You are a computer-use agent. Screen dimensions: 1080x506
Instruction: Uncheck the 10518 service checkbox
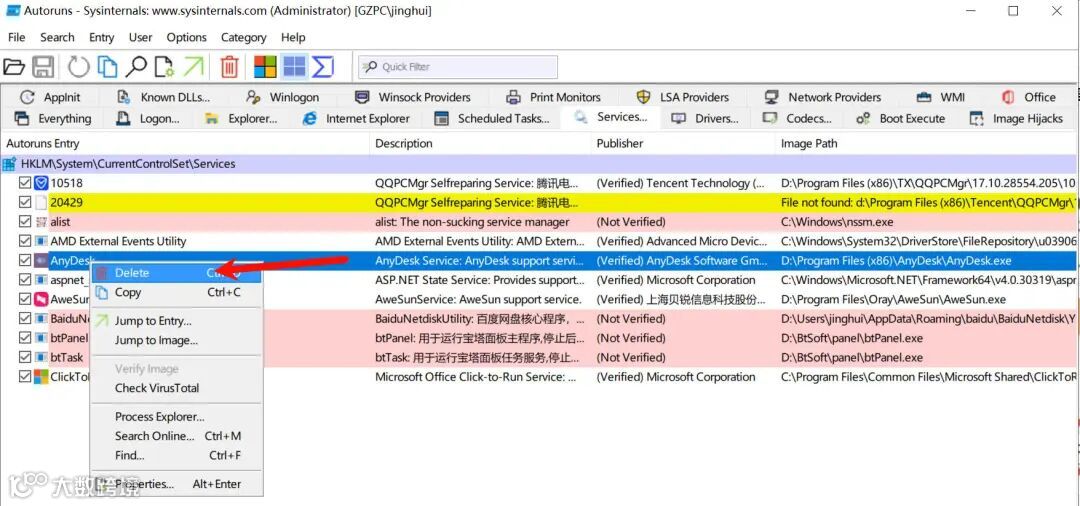click(x=25, y=183)
